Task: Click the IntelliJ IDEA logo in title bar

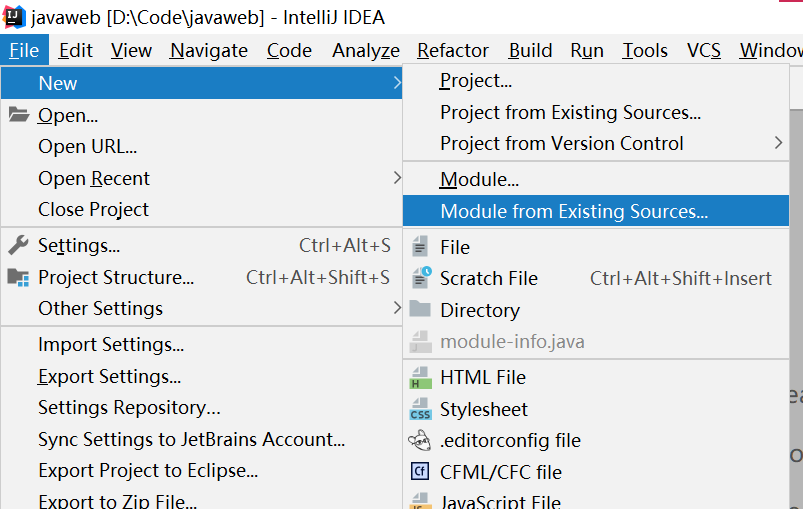Action: tap(14, 17)
